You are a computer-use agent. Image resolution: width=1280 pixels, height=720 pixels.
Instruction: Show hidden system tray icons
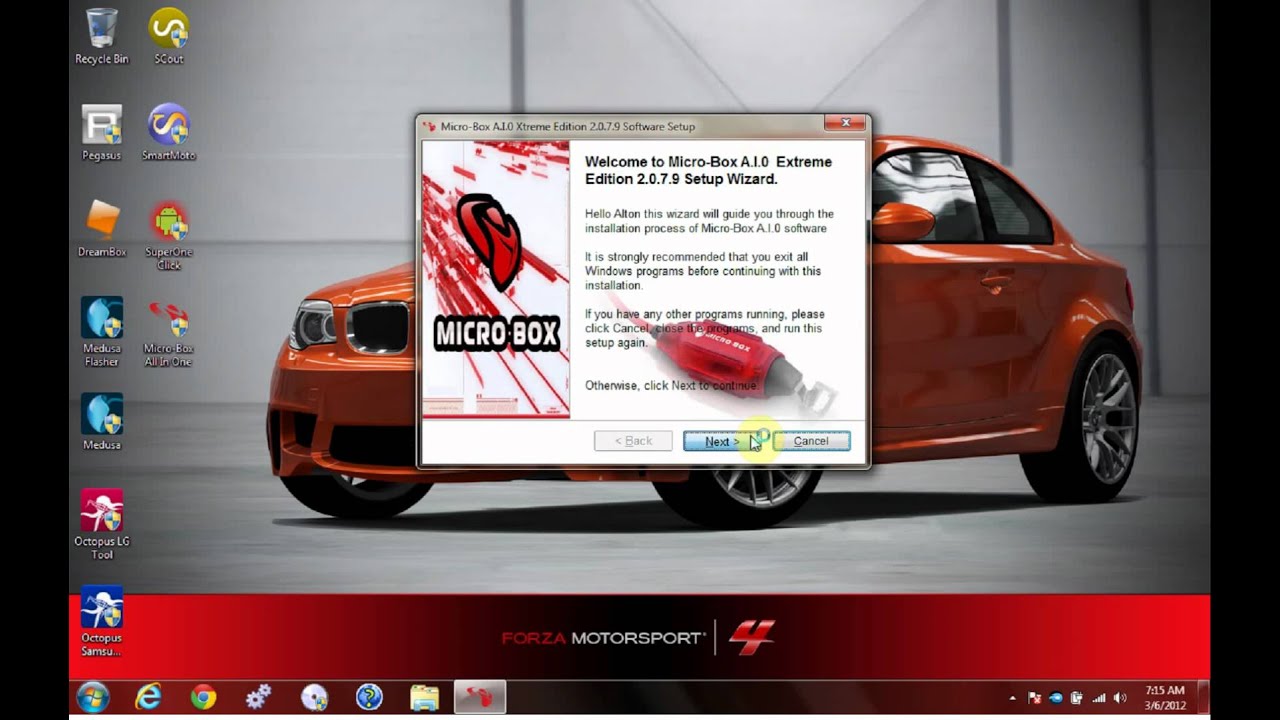tap(1013, 698)
